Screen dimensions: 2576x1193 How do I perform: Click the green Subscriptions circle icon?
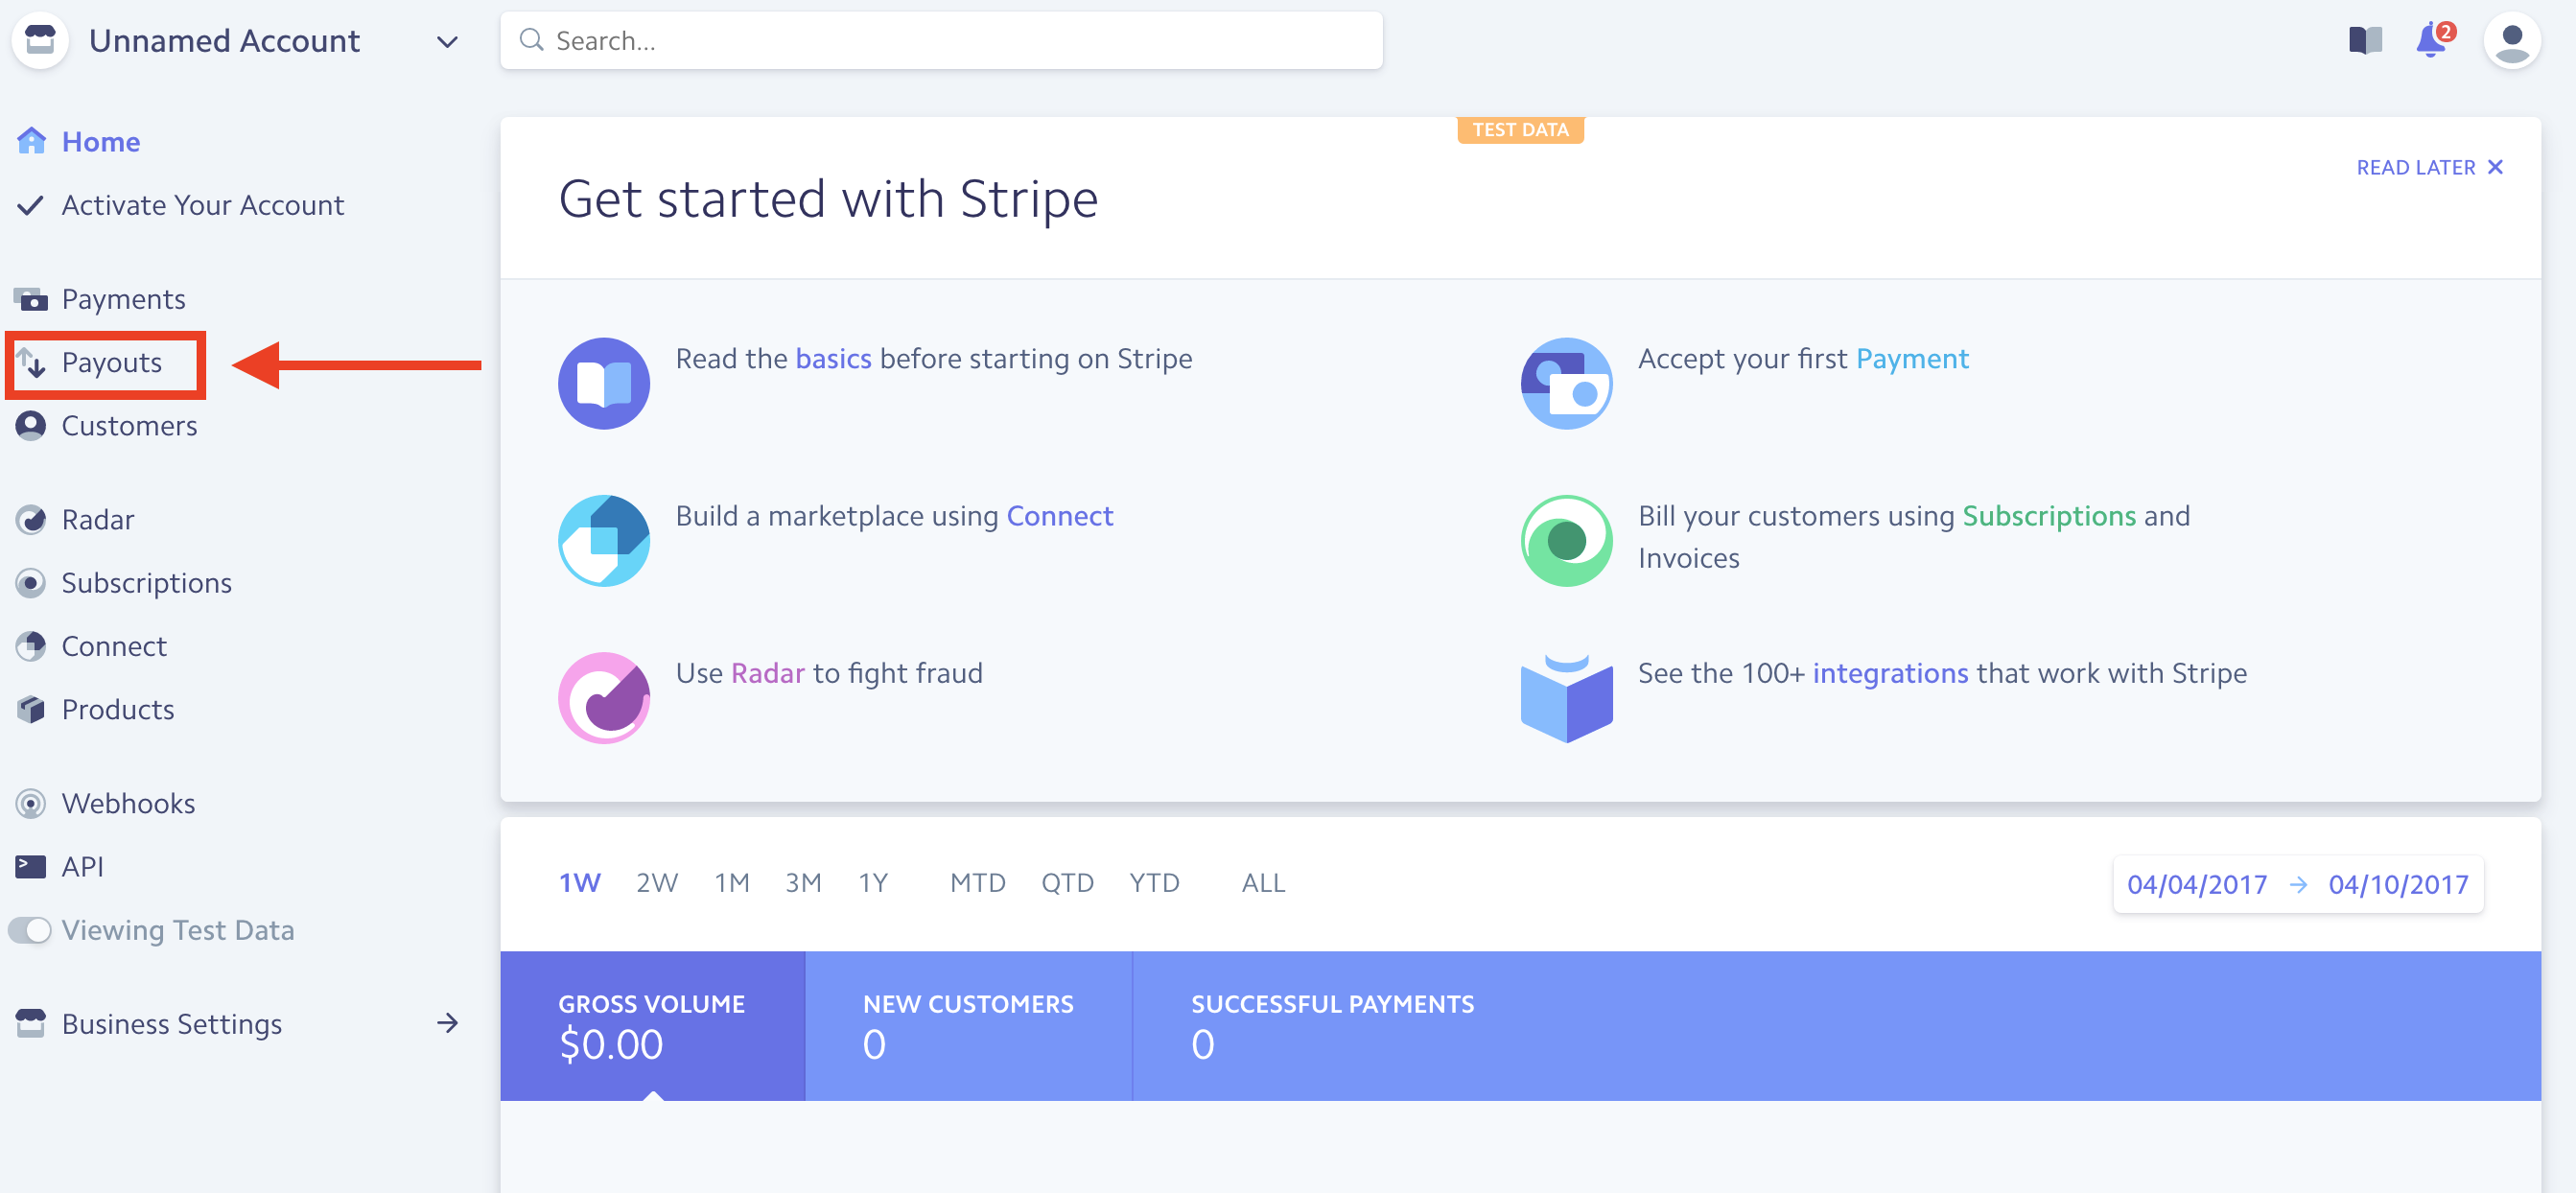(x=1566, y=540)
